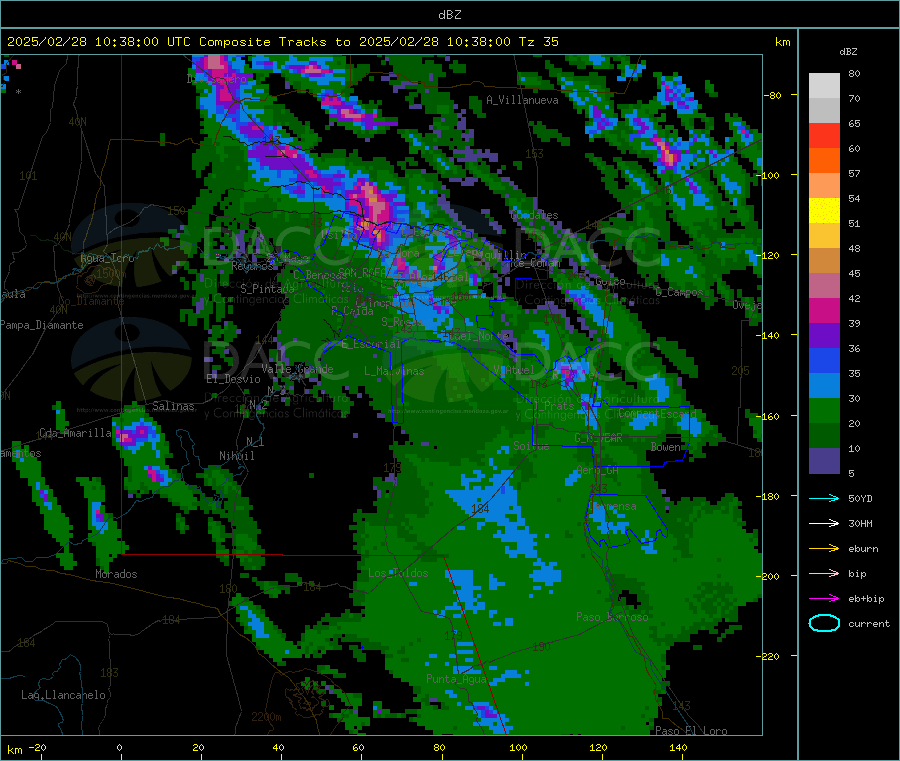
Task: Select the purple 36-39 dBZ swatch
Action: tap(824, 336)
